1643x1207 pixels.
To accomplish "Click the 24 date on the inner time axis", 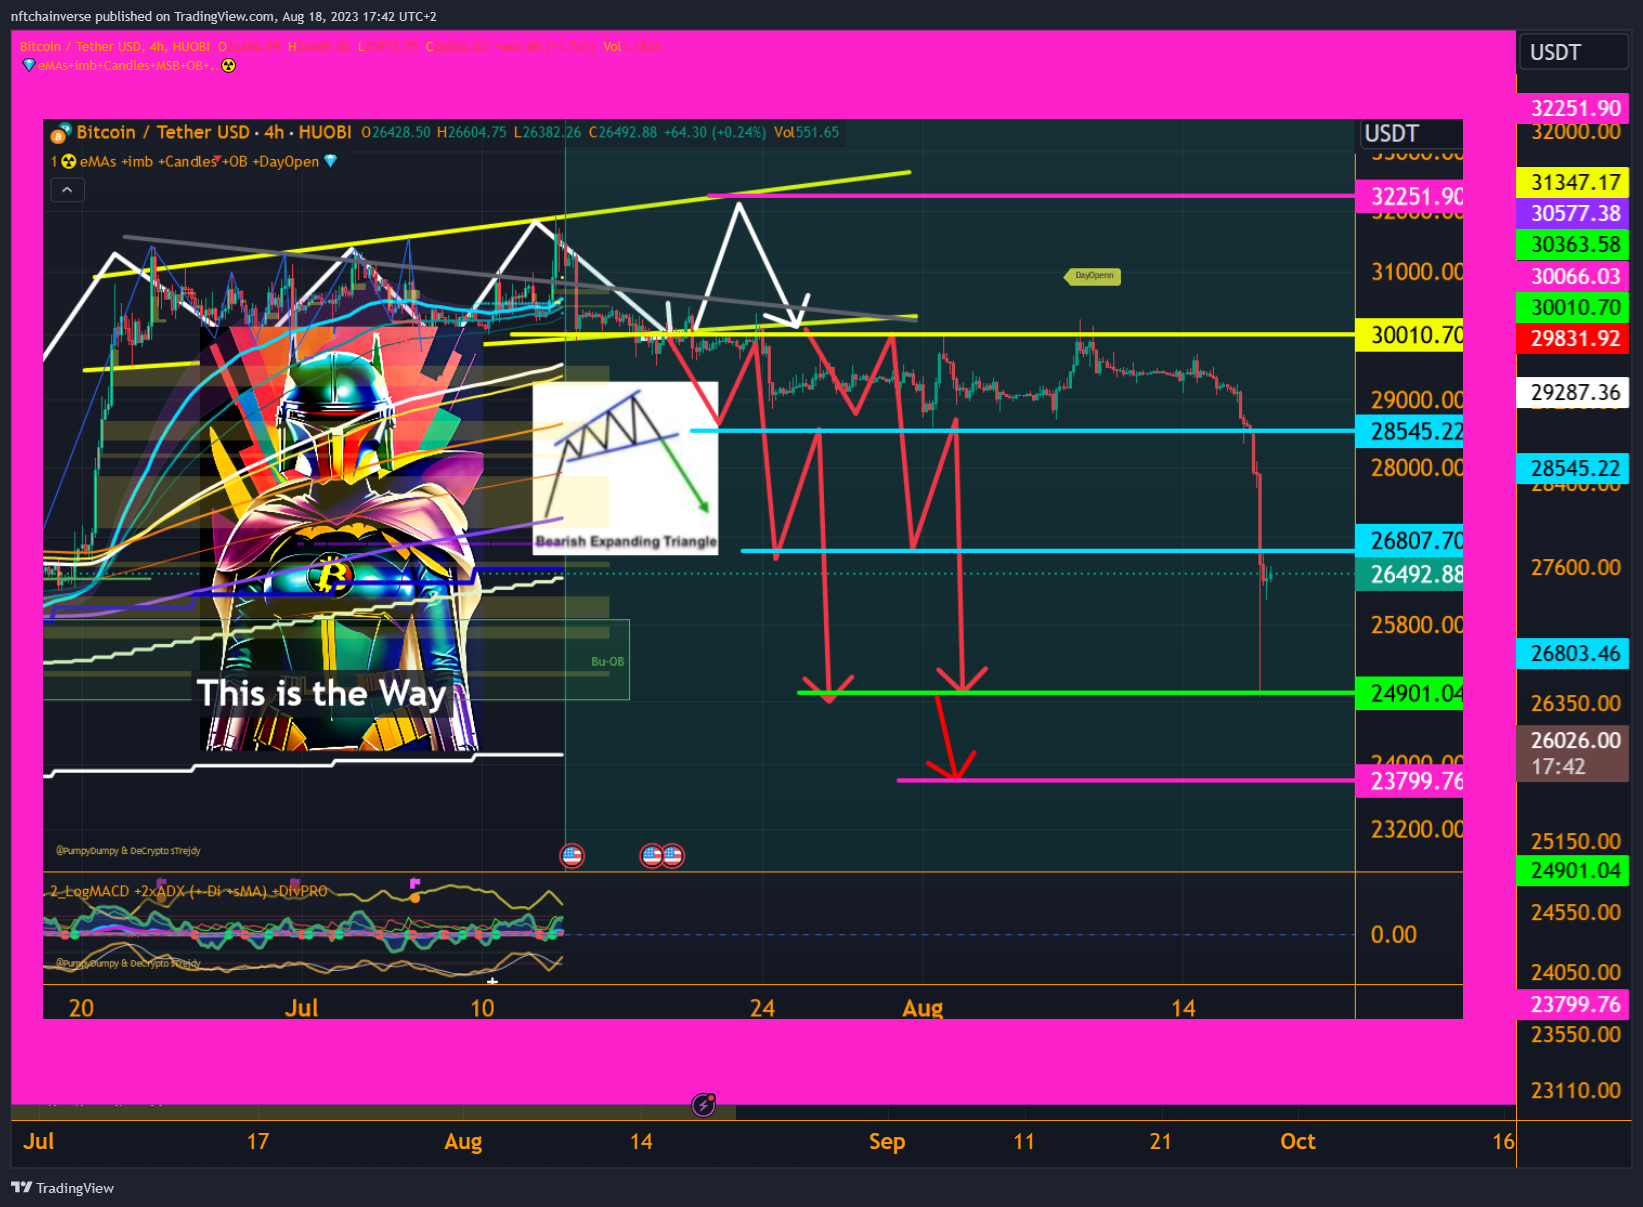I will point(762,1007).
